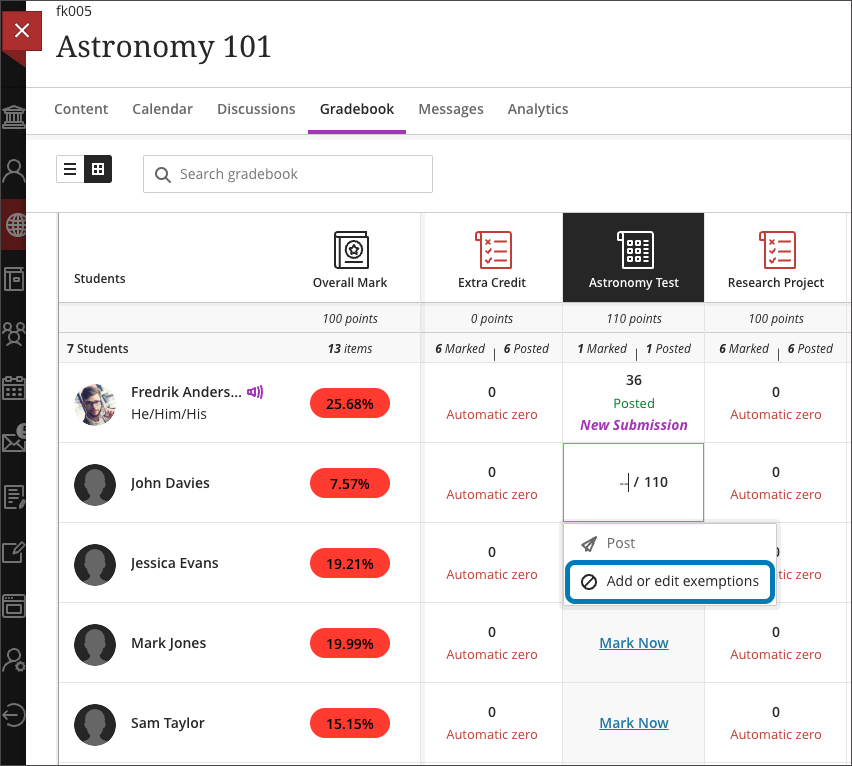Screen dimensions: 852x766
Task: Select Add or edit exemptions
Action: point(670,581)
